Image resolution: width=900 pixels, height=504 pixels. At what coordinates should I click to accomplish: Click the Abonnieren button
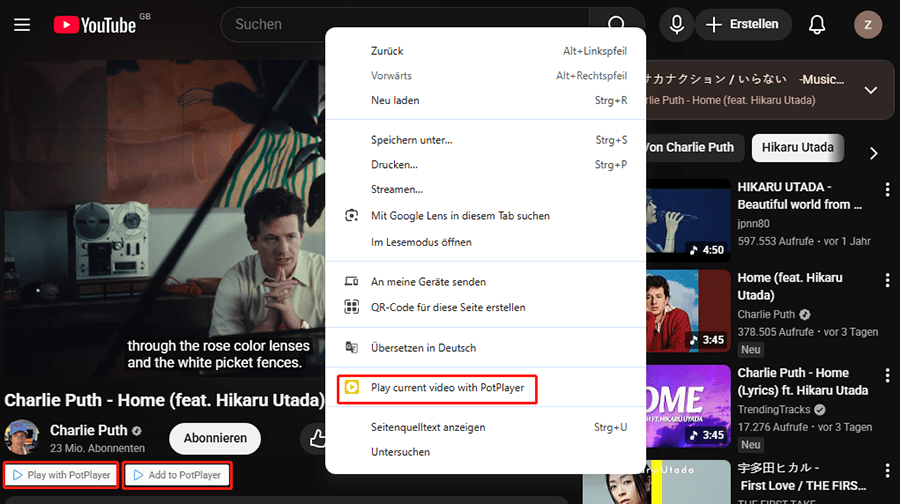click(x=215, y=439)
